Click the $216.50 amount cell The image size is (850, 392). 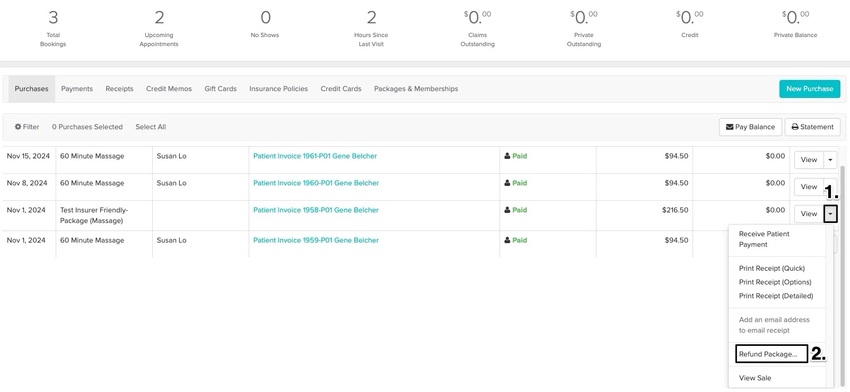tap(675, 210)
